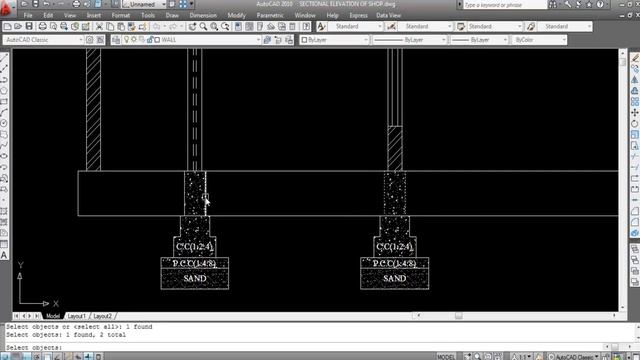Switch to the Layout2 tab

point(102,316)
